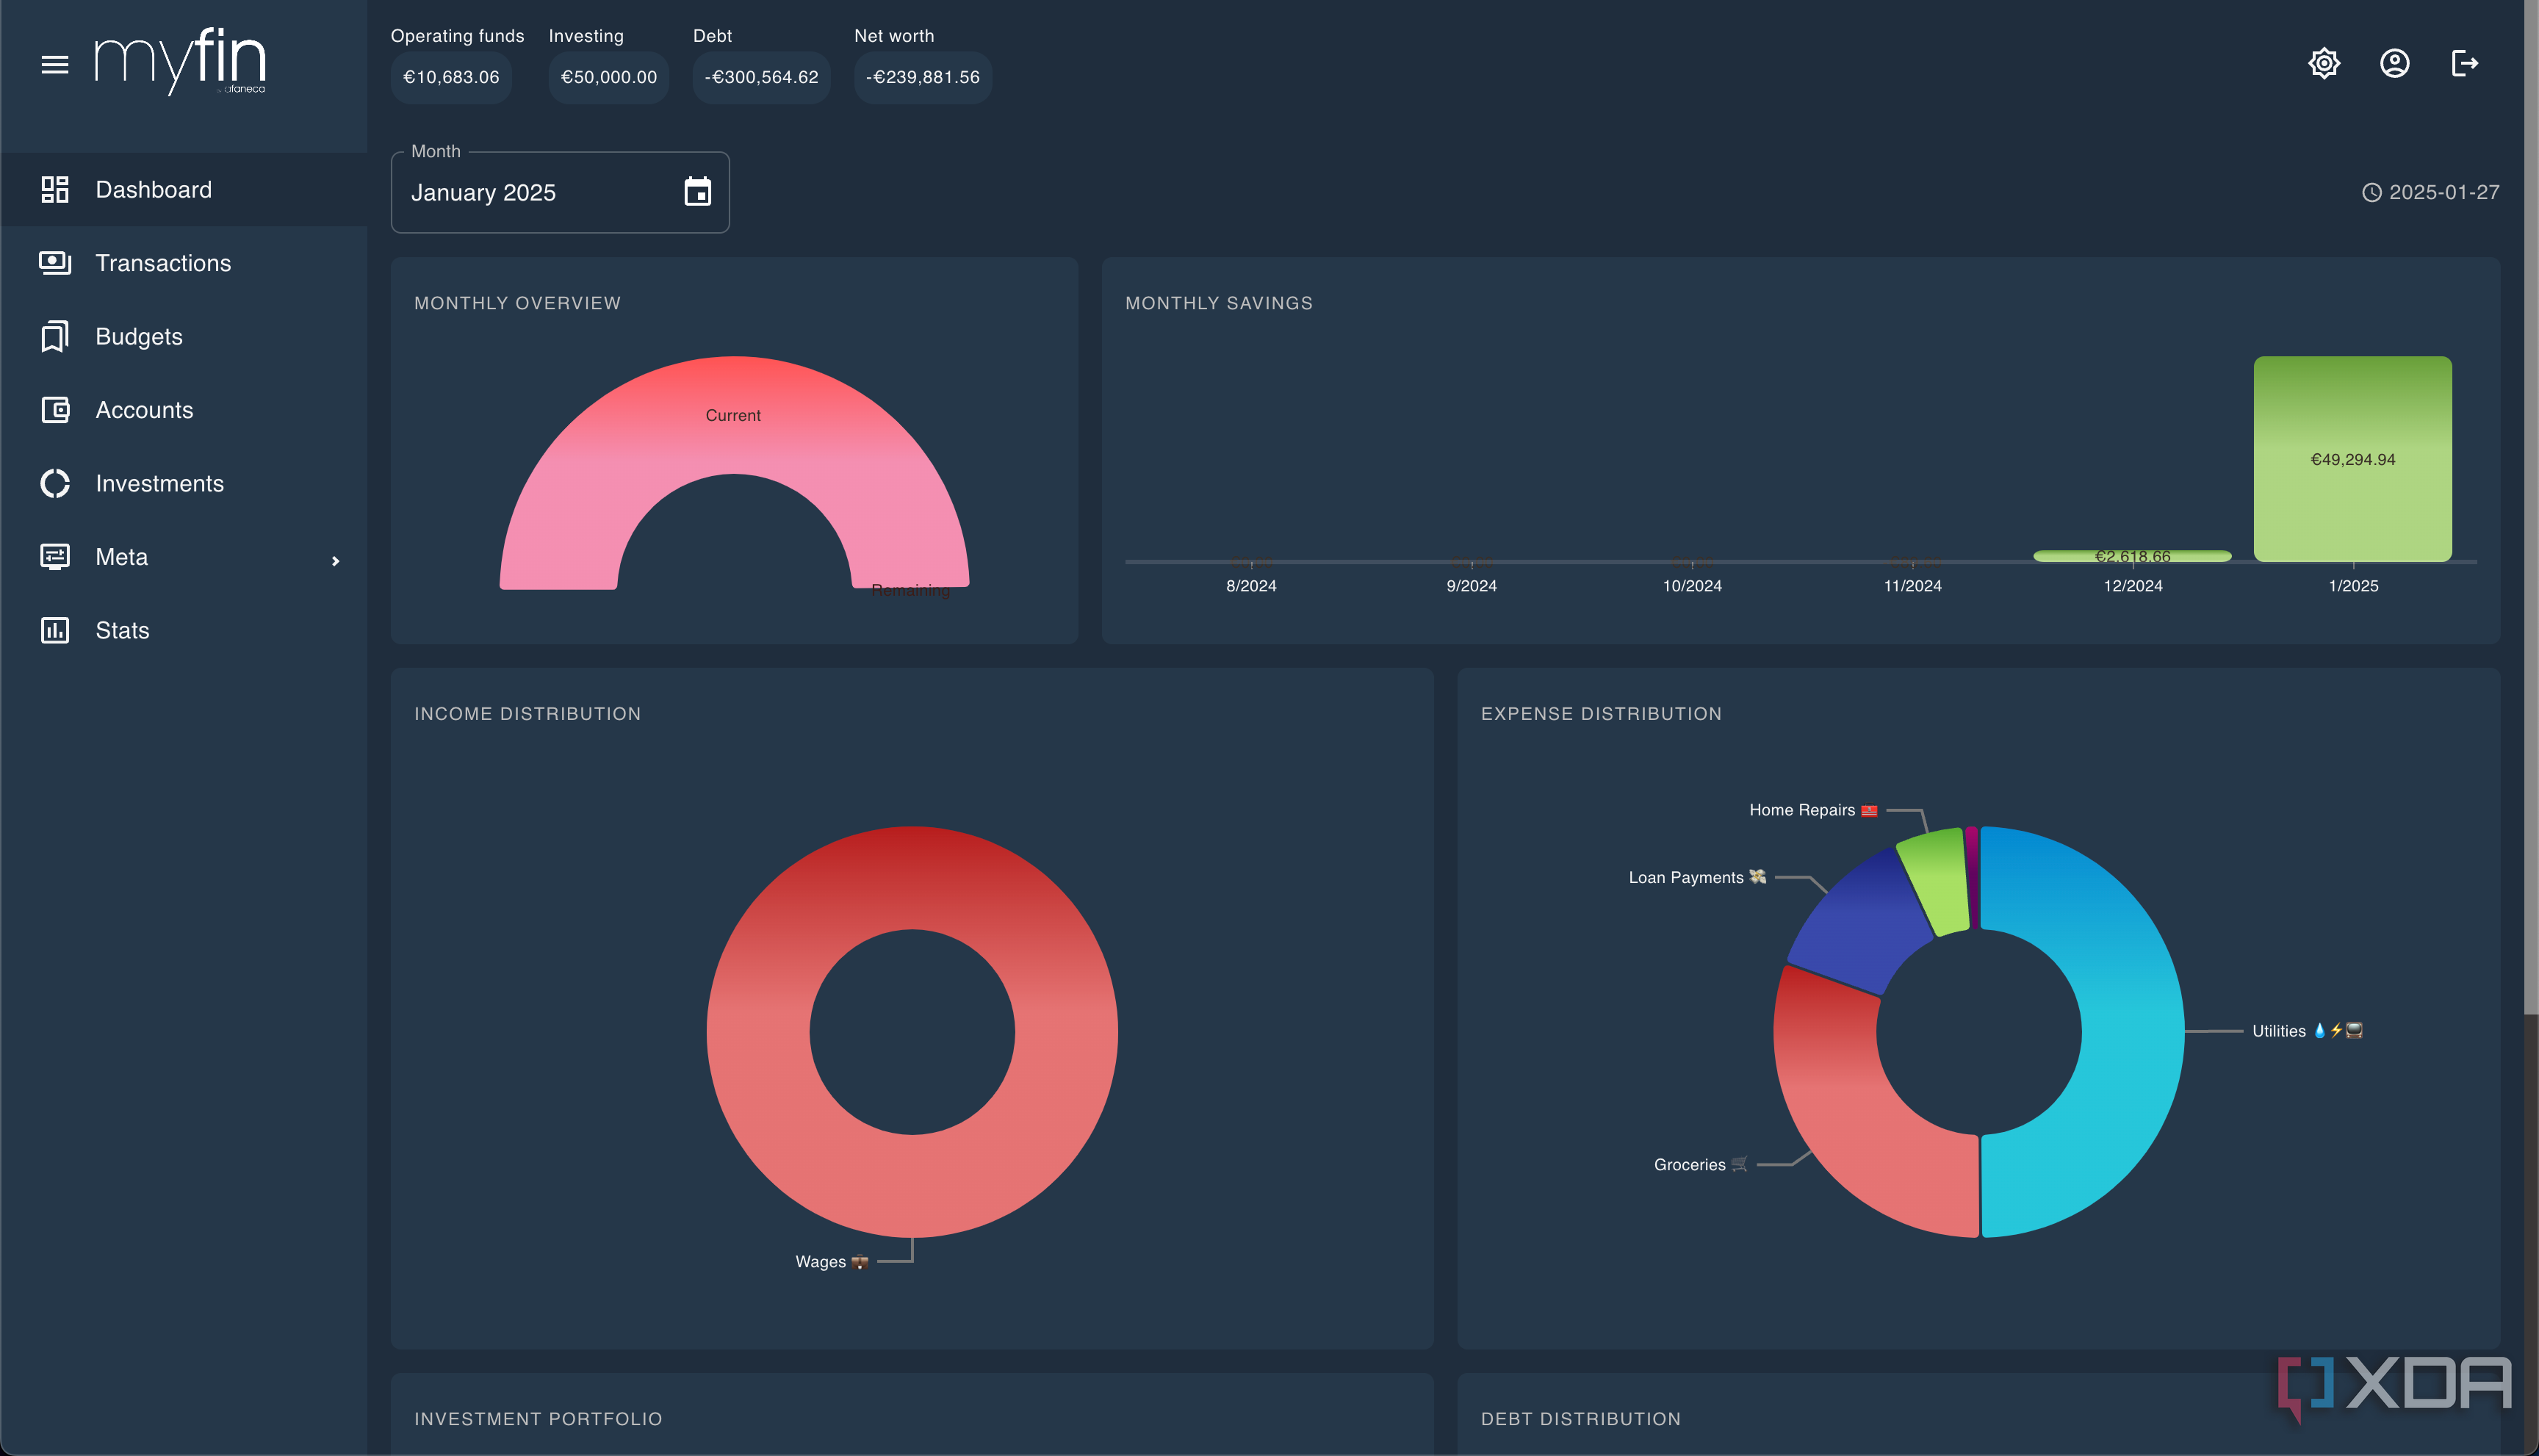Click the Transactions cash icon
Viewport: 2539px width, 1456px height.
pos(55,263)
